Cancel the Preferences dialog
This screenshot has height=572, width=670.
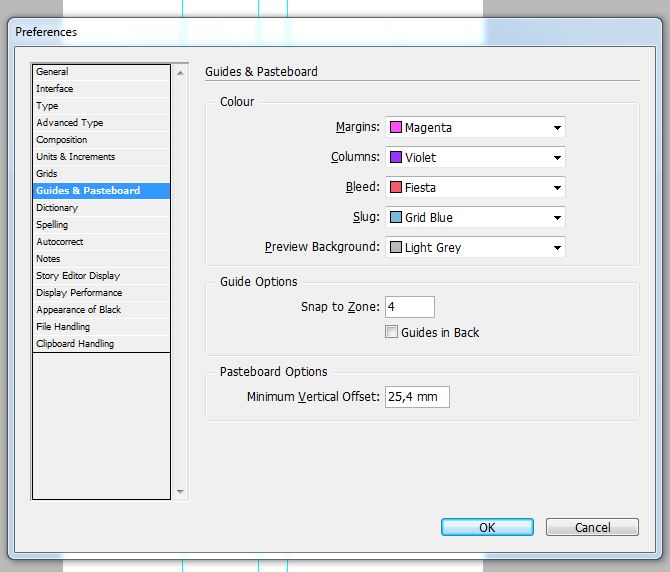click(x=592, y=527)
